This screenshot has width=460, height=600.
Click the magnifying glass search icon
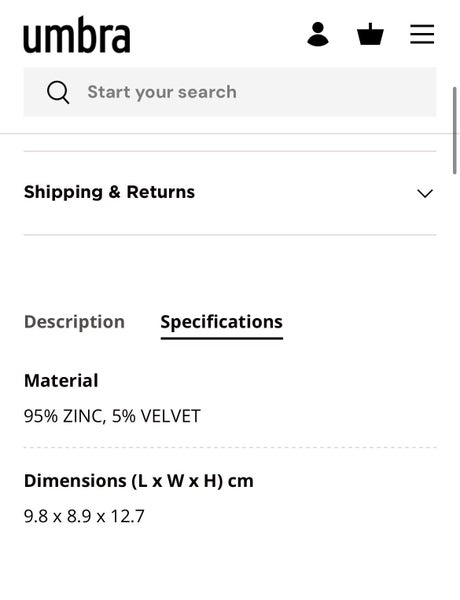[58, 92]
